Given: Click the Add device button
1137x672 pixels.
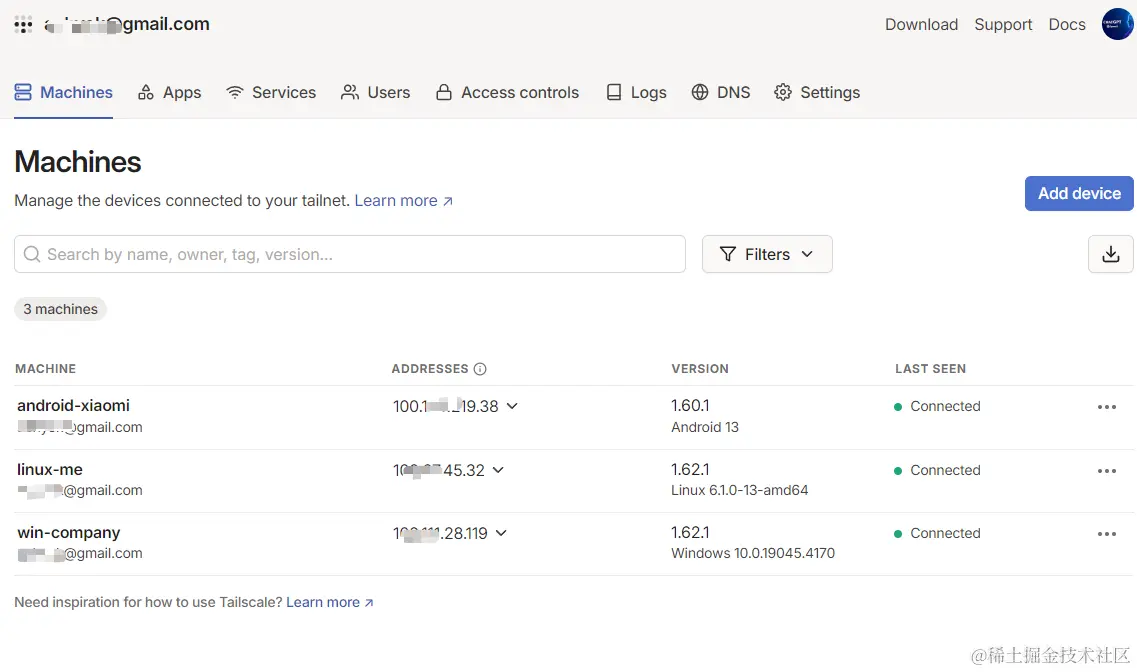Looking at the screenshot, I should [x=1079, y=193].
